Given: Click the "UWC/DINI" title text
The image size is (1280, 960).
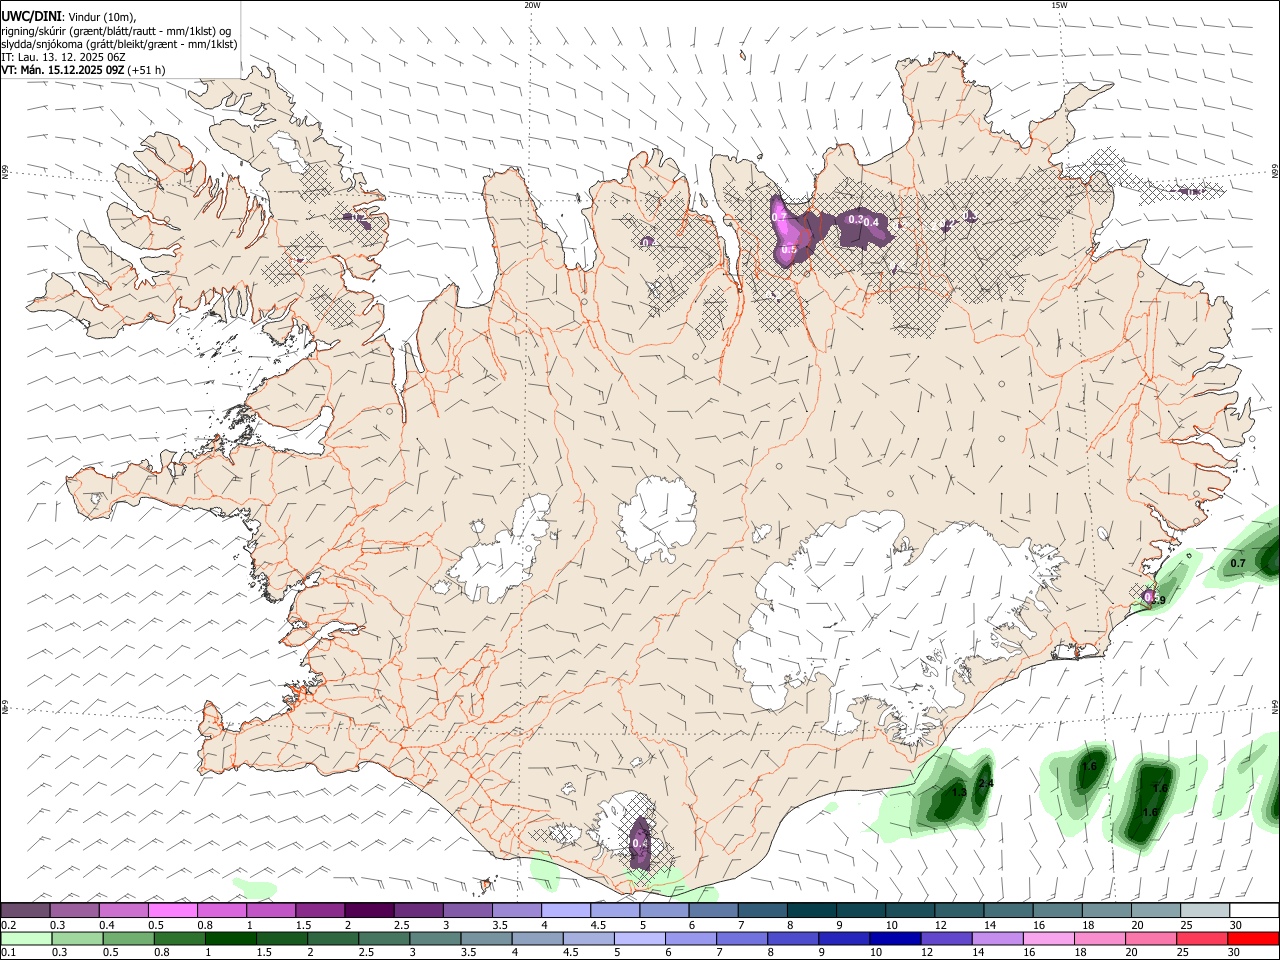Looking at the screenshot, I should [x=31, y=15].
